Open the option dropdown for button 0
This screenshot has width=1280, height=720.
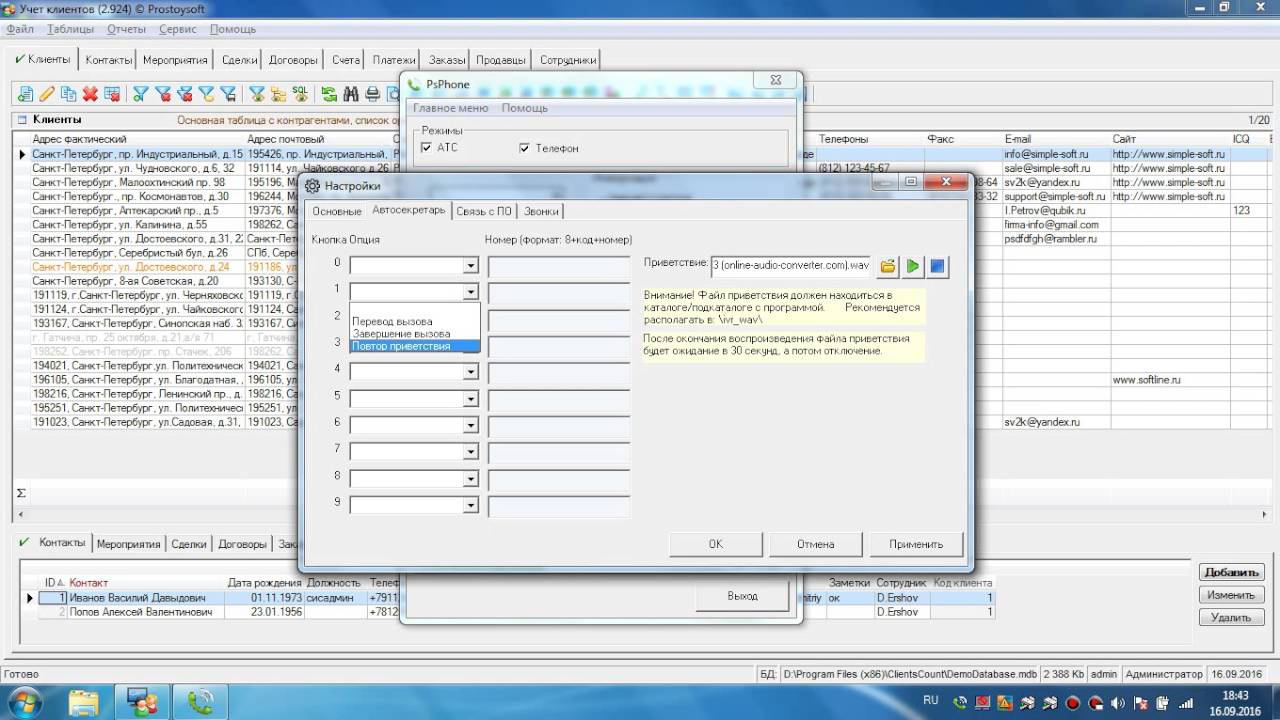pyautogui.click(x=471, y=266)
